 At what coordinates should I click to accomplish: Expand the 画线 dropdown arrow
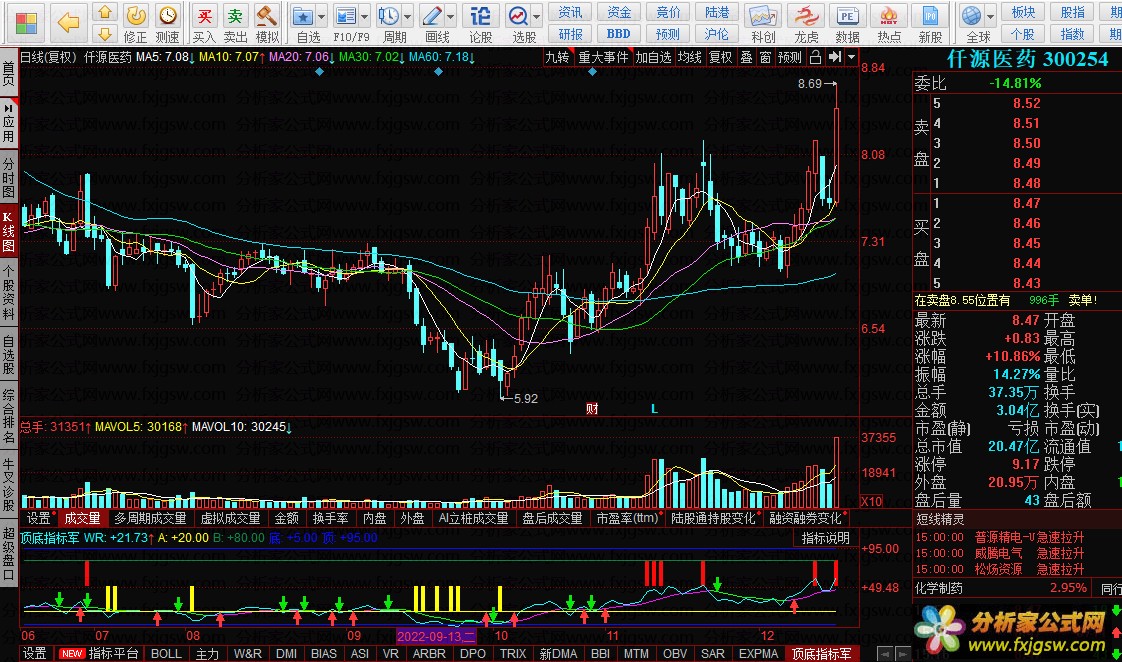[451, 16]
